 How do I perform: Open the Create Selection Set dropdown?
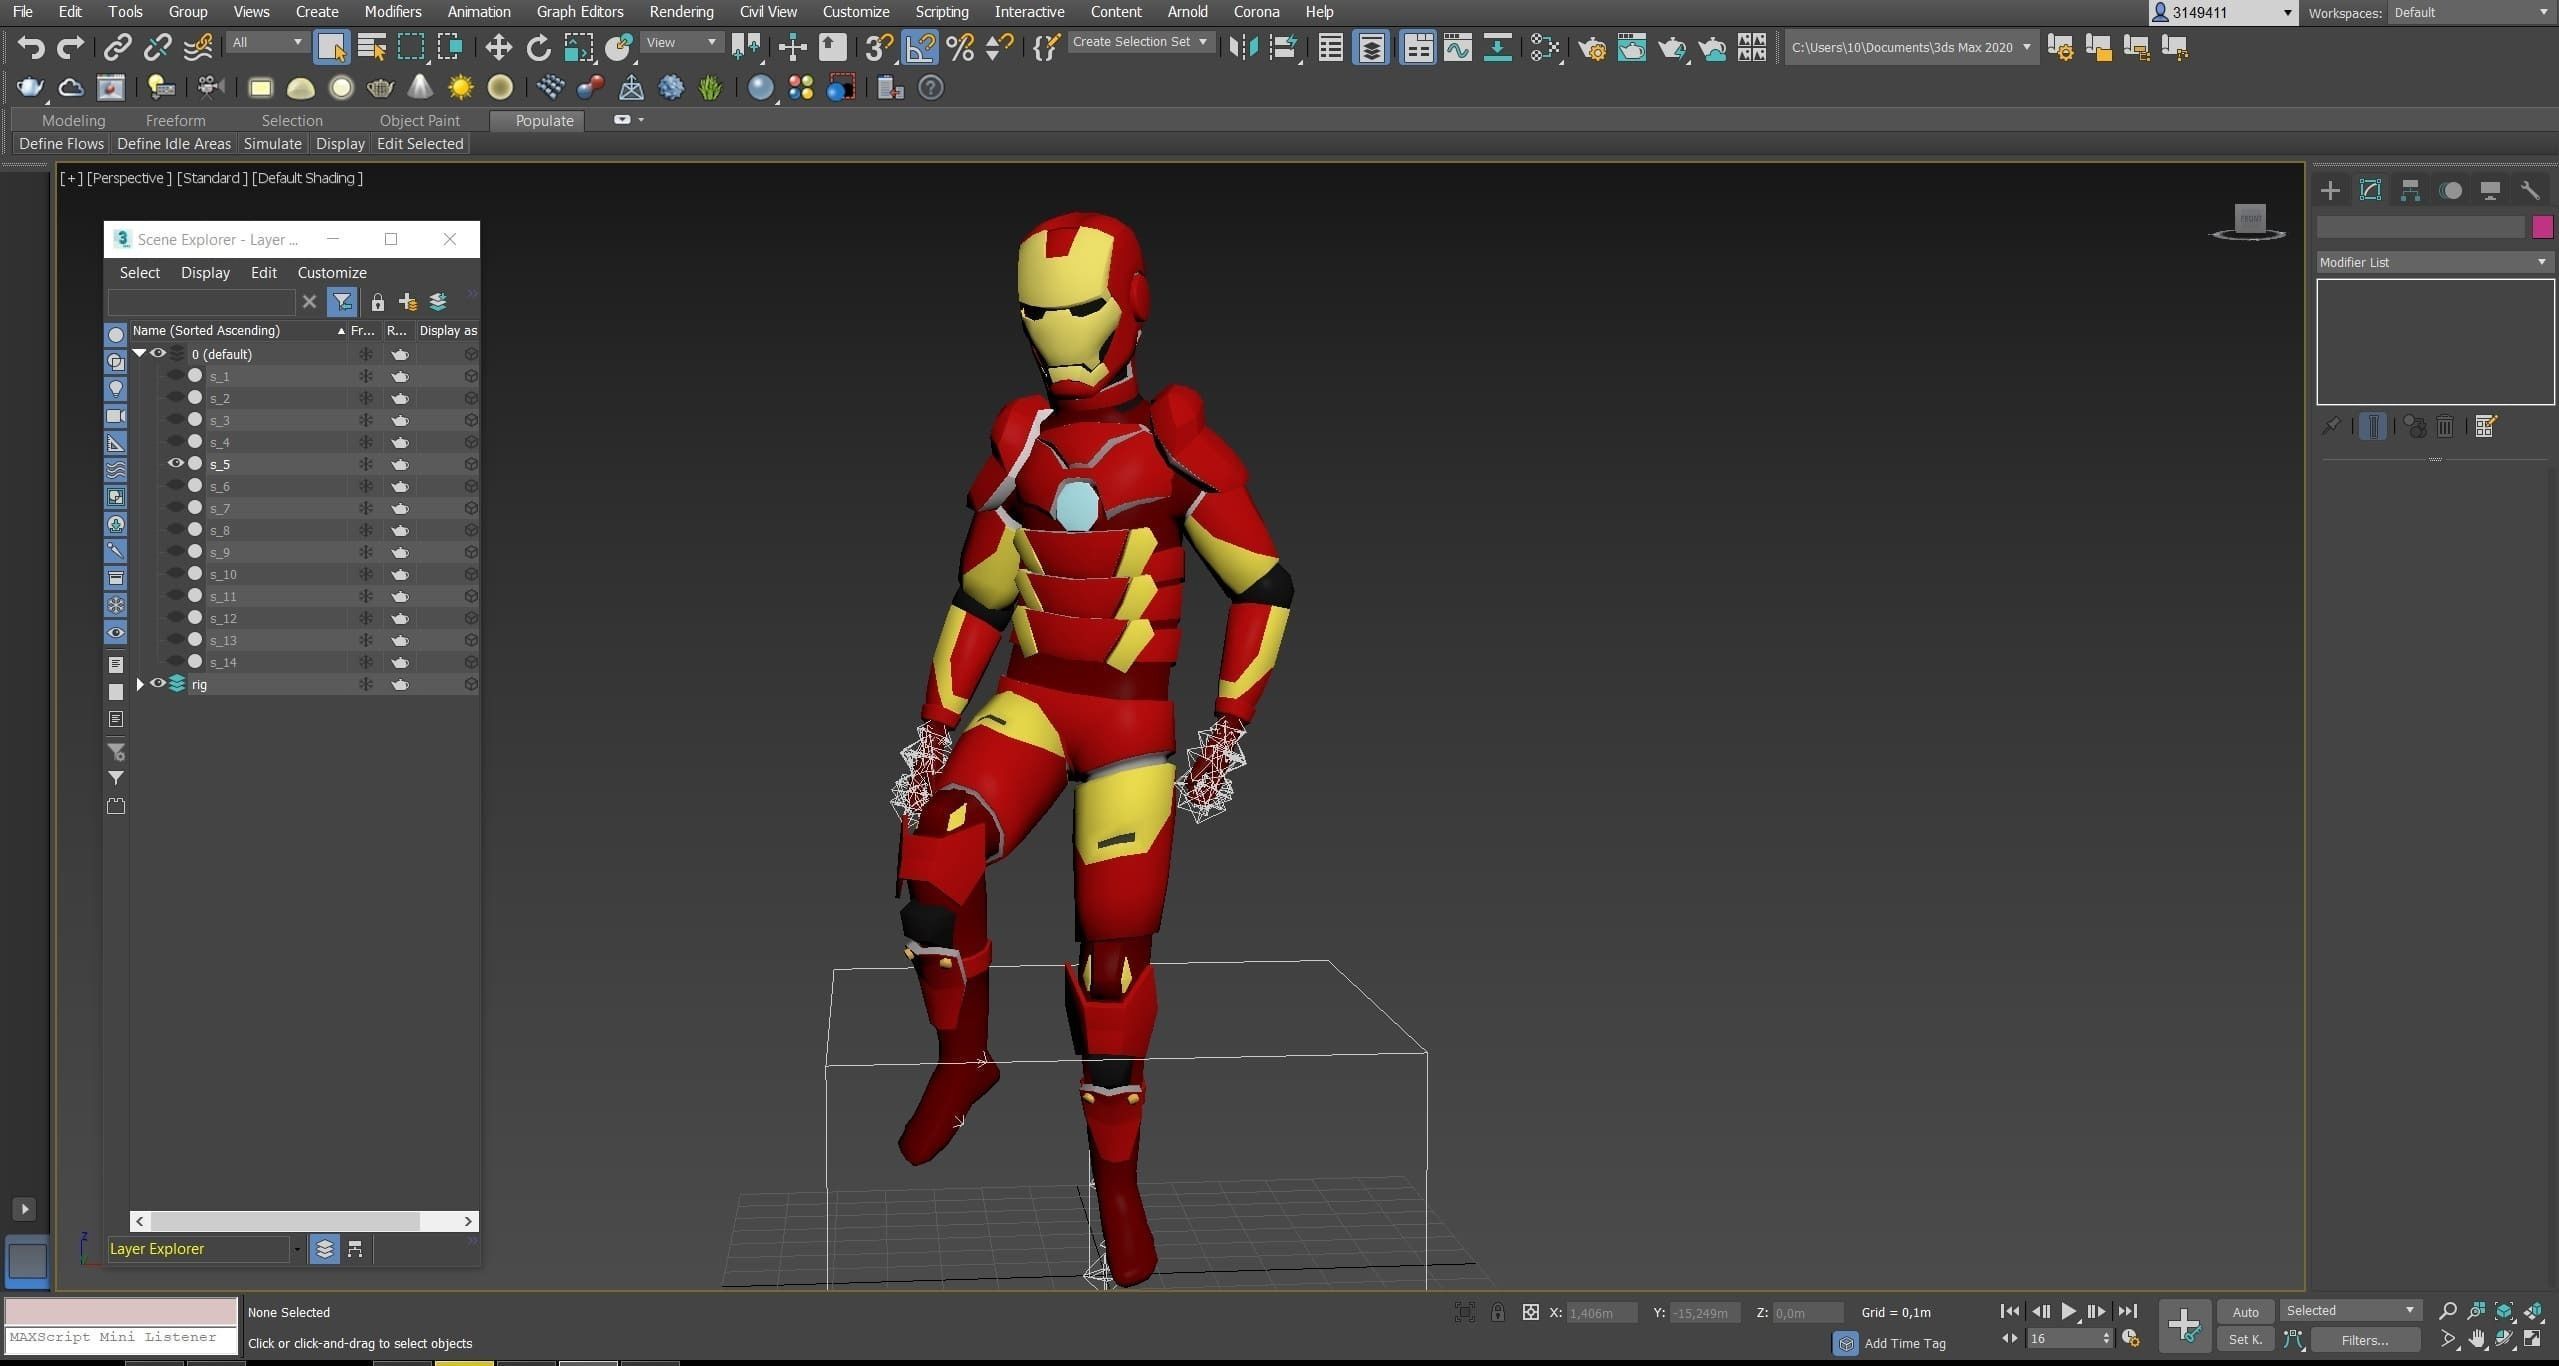point(1140,42)
